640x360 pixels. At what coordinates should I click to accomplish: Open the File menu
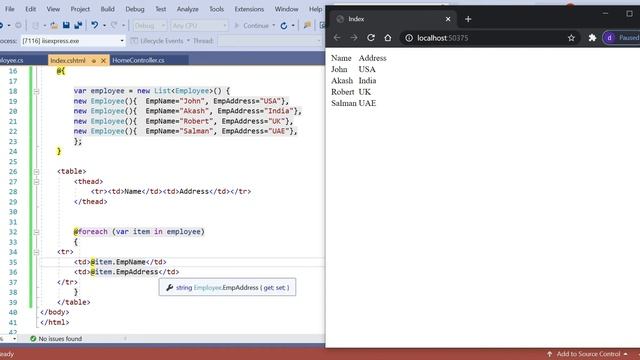(x=9, y=9)
